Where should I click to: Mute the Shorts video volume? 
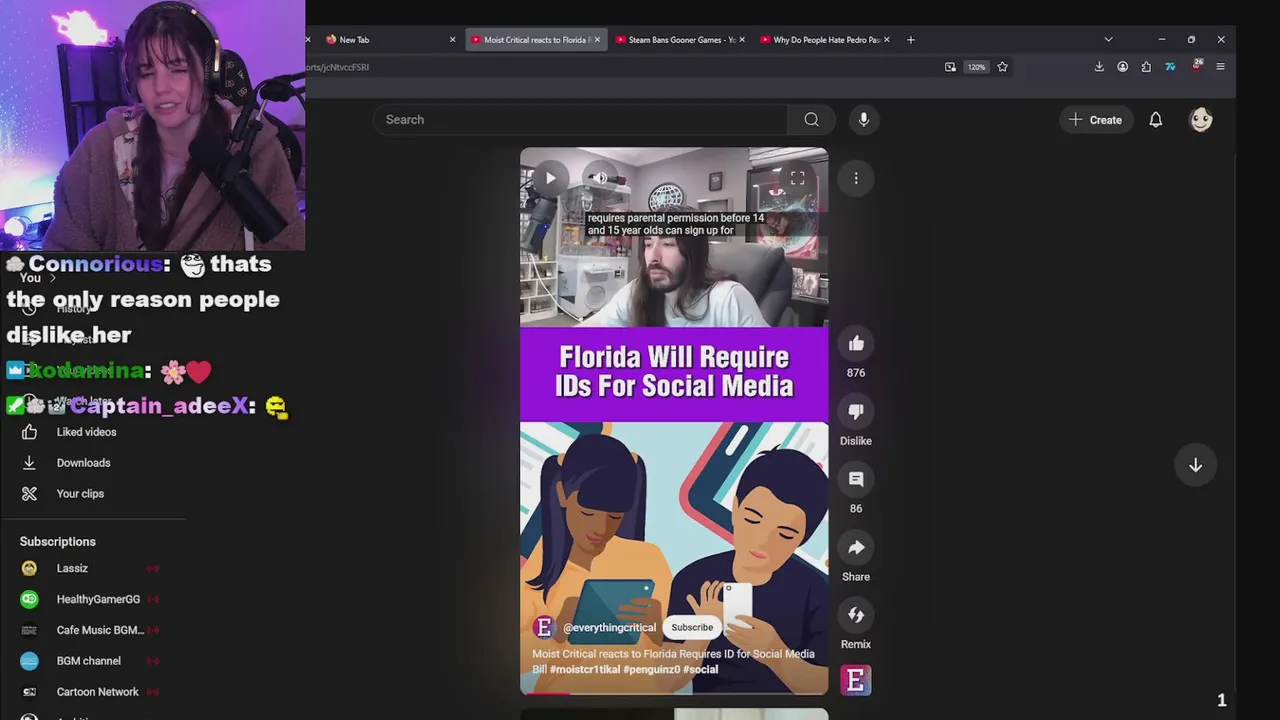point(600,178)
